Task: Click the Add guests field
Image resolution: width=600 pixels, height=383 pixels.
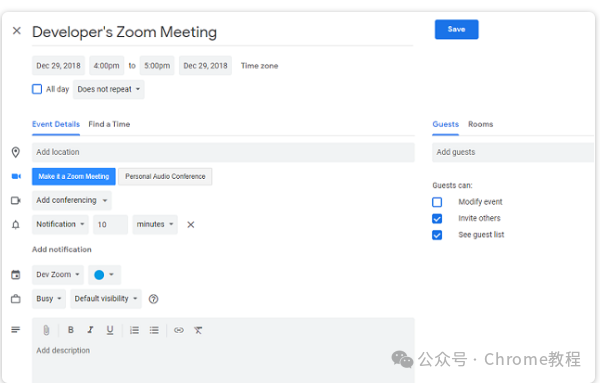Action: [x=513, y=152]
